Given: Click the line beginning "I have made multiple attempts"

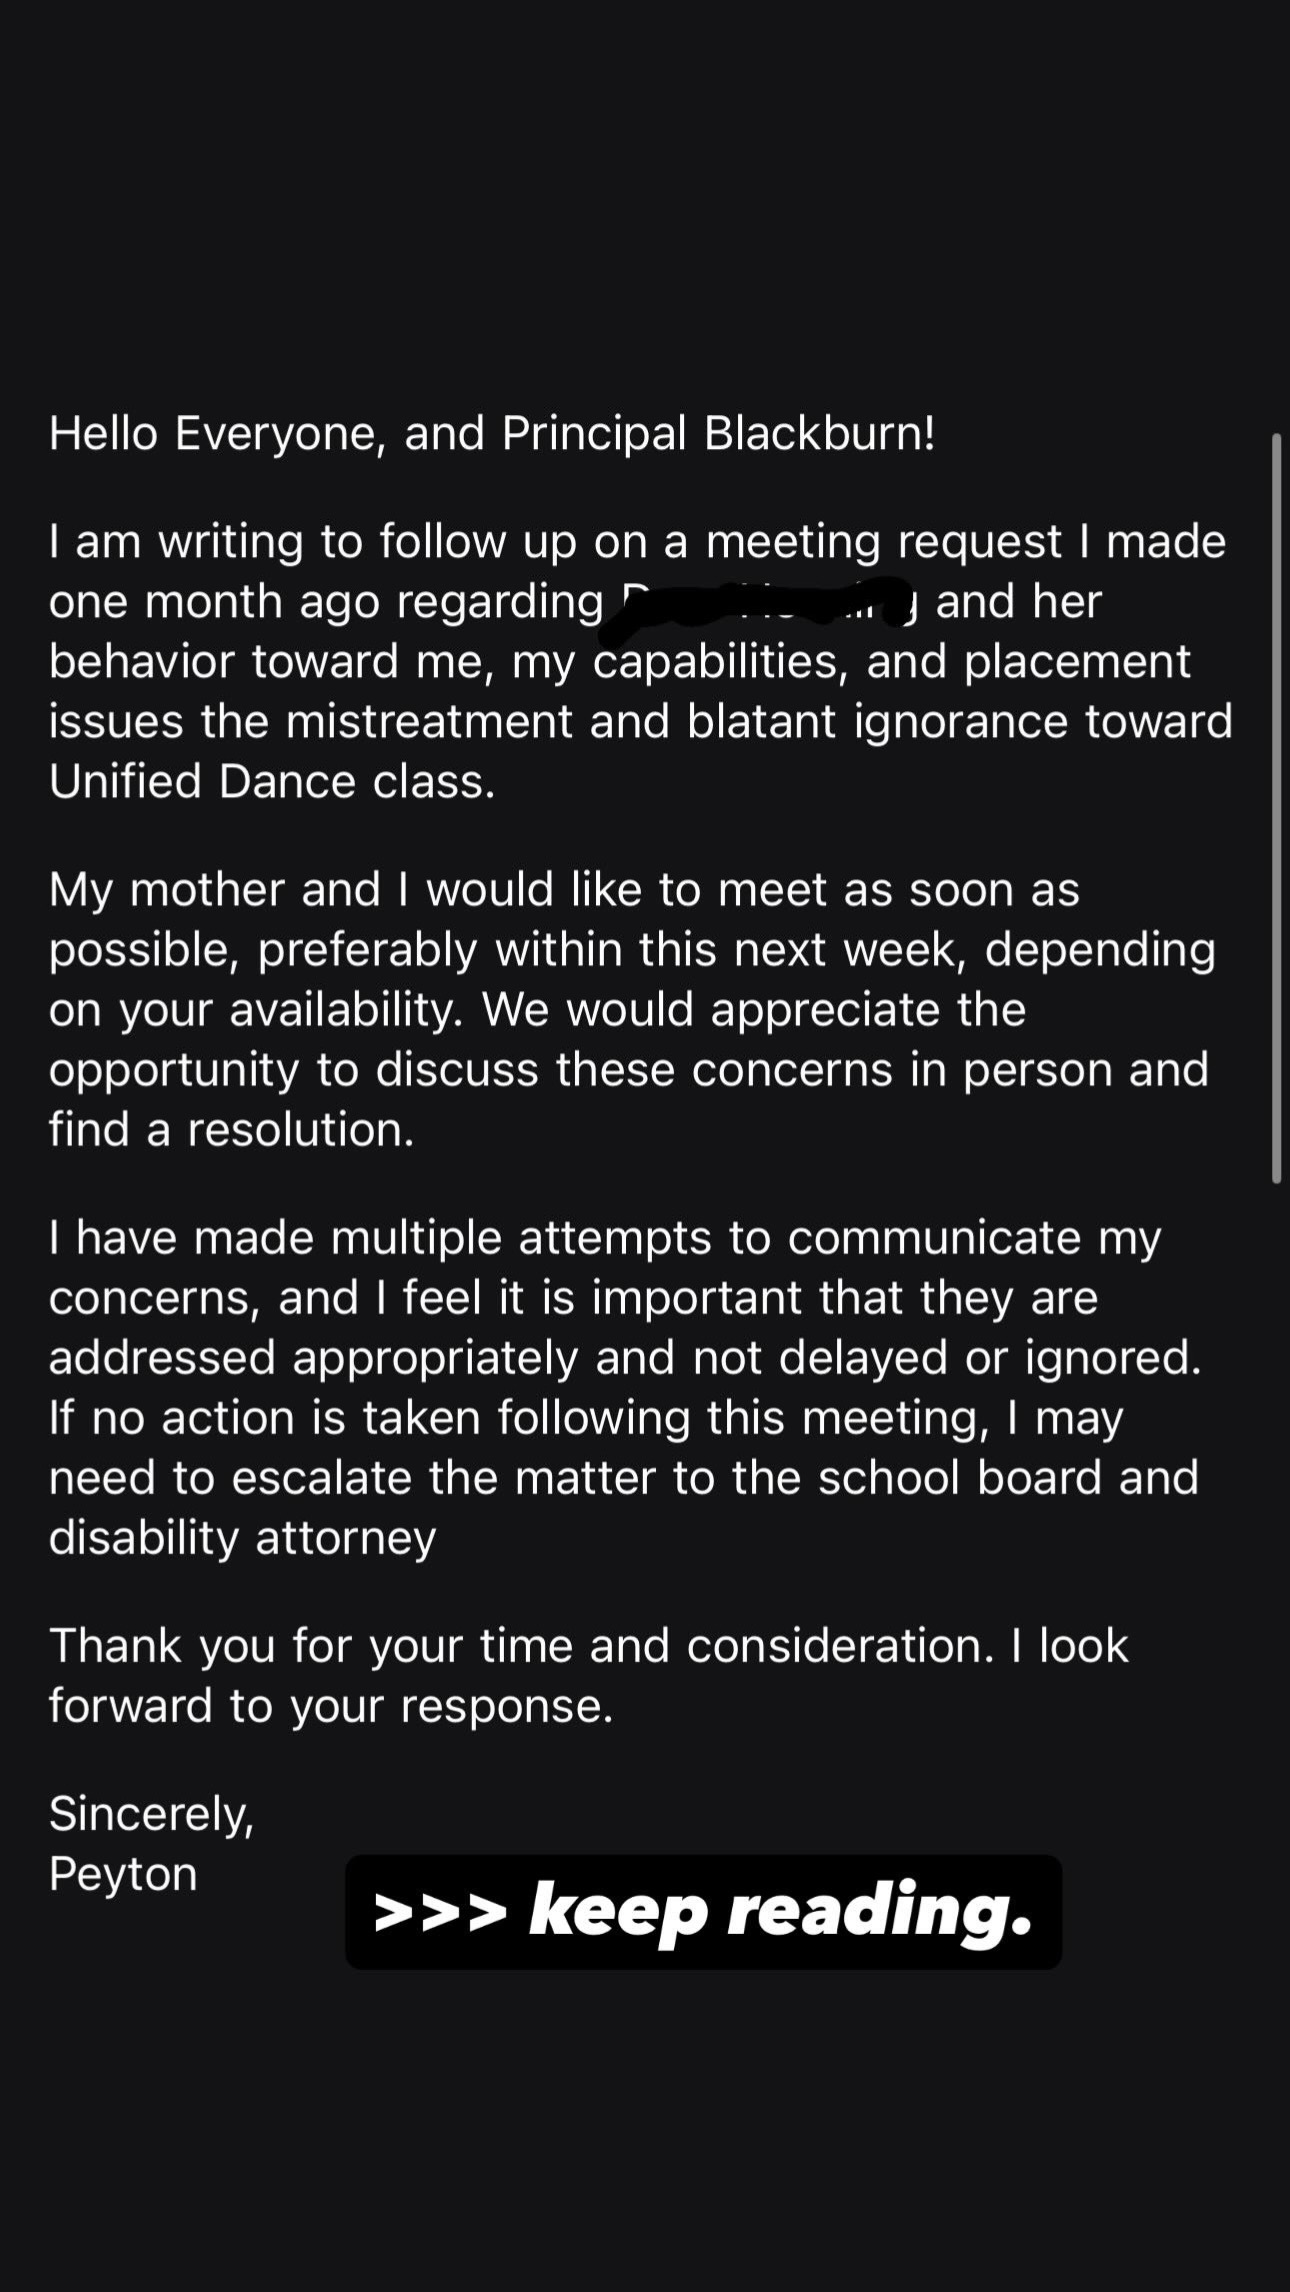Looking at the screenshot, I should (605, 1238).
